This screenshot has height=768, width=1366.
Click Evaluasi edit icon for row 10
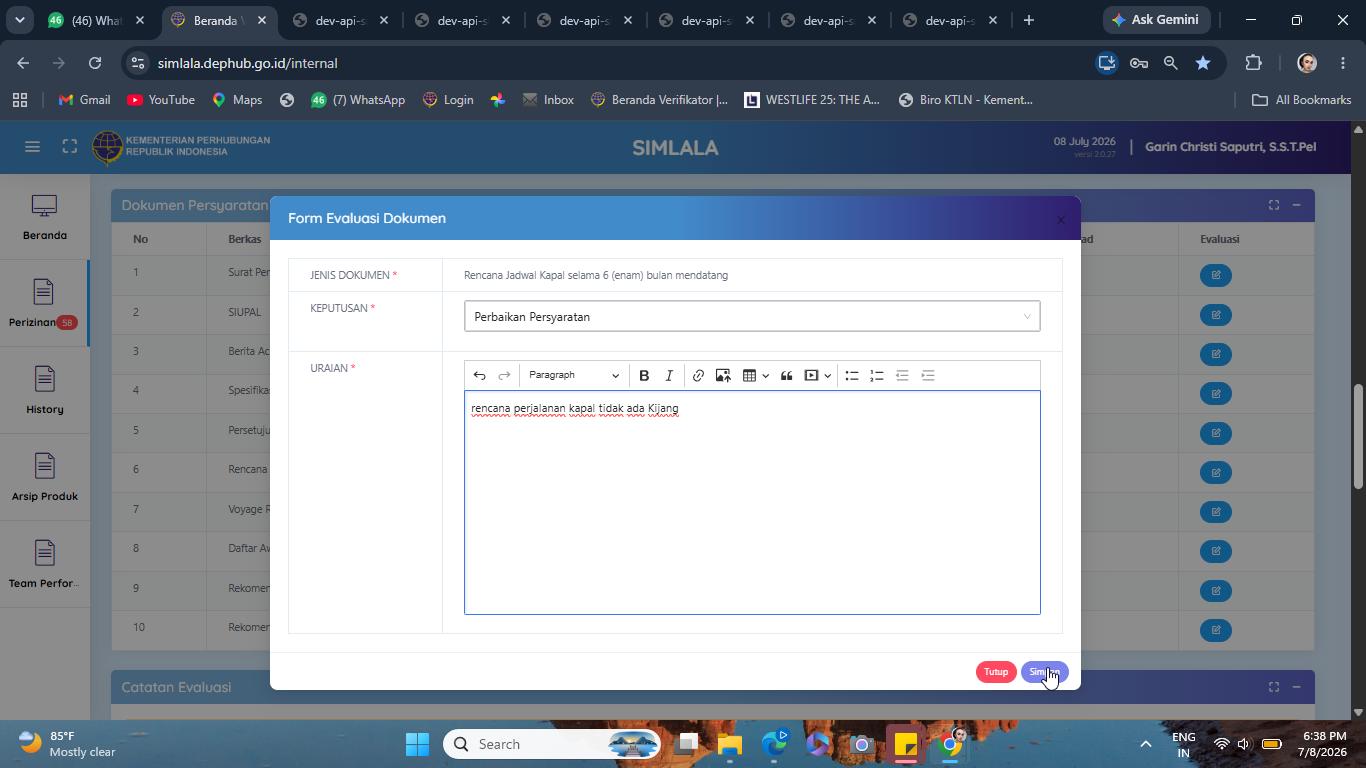(x=1216, y=630)
